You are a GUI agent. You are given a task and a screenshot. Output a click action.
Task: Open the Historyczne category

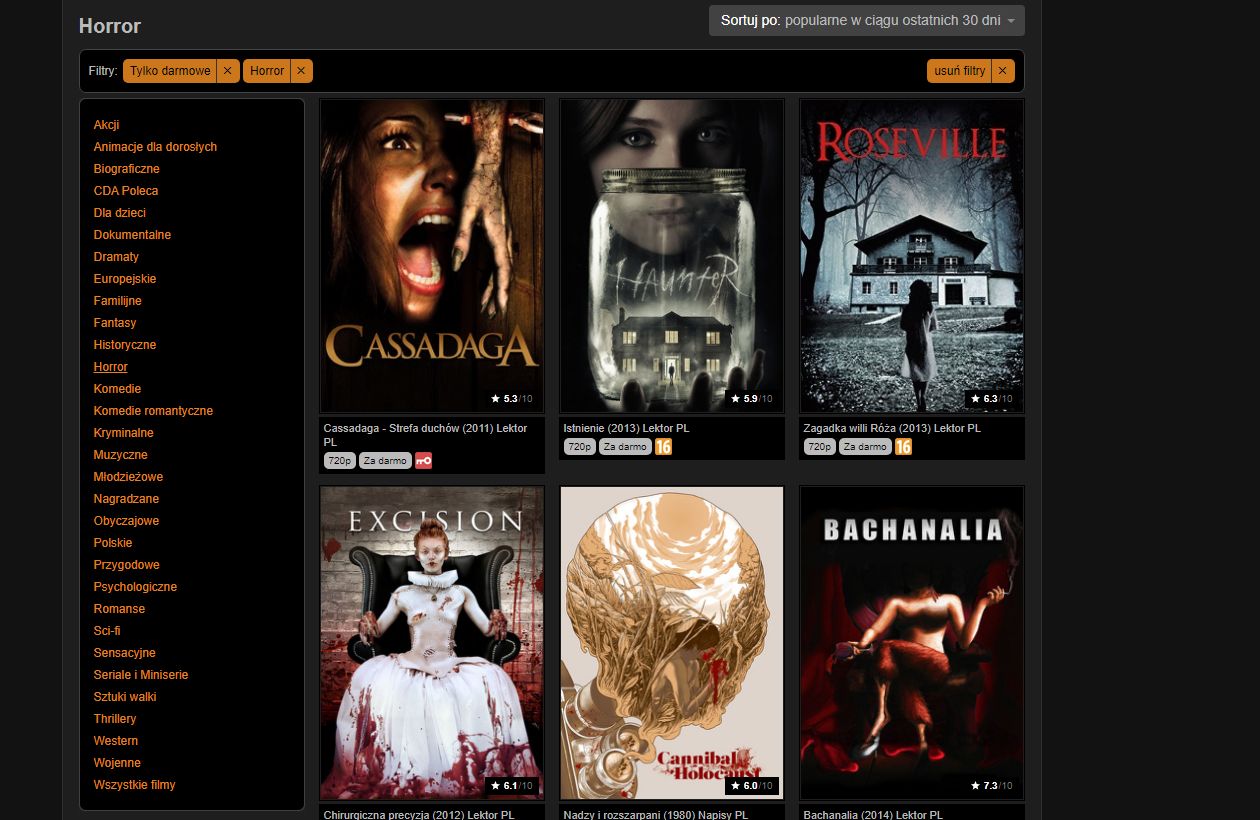point(125,345)
